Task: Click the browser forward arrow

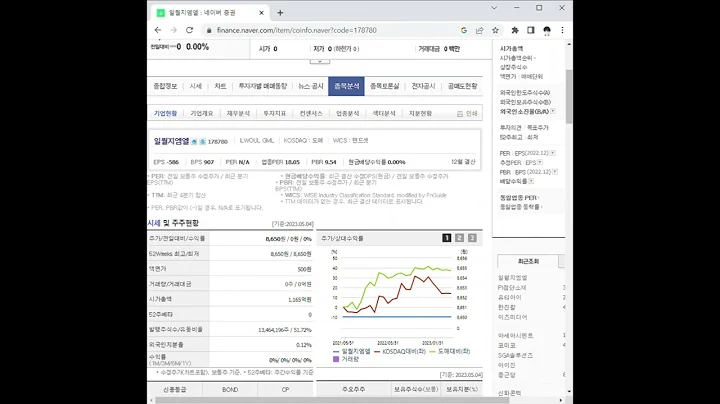Action: pos(174,30)
